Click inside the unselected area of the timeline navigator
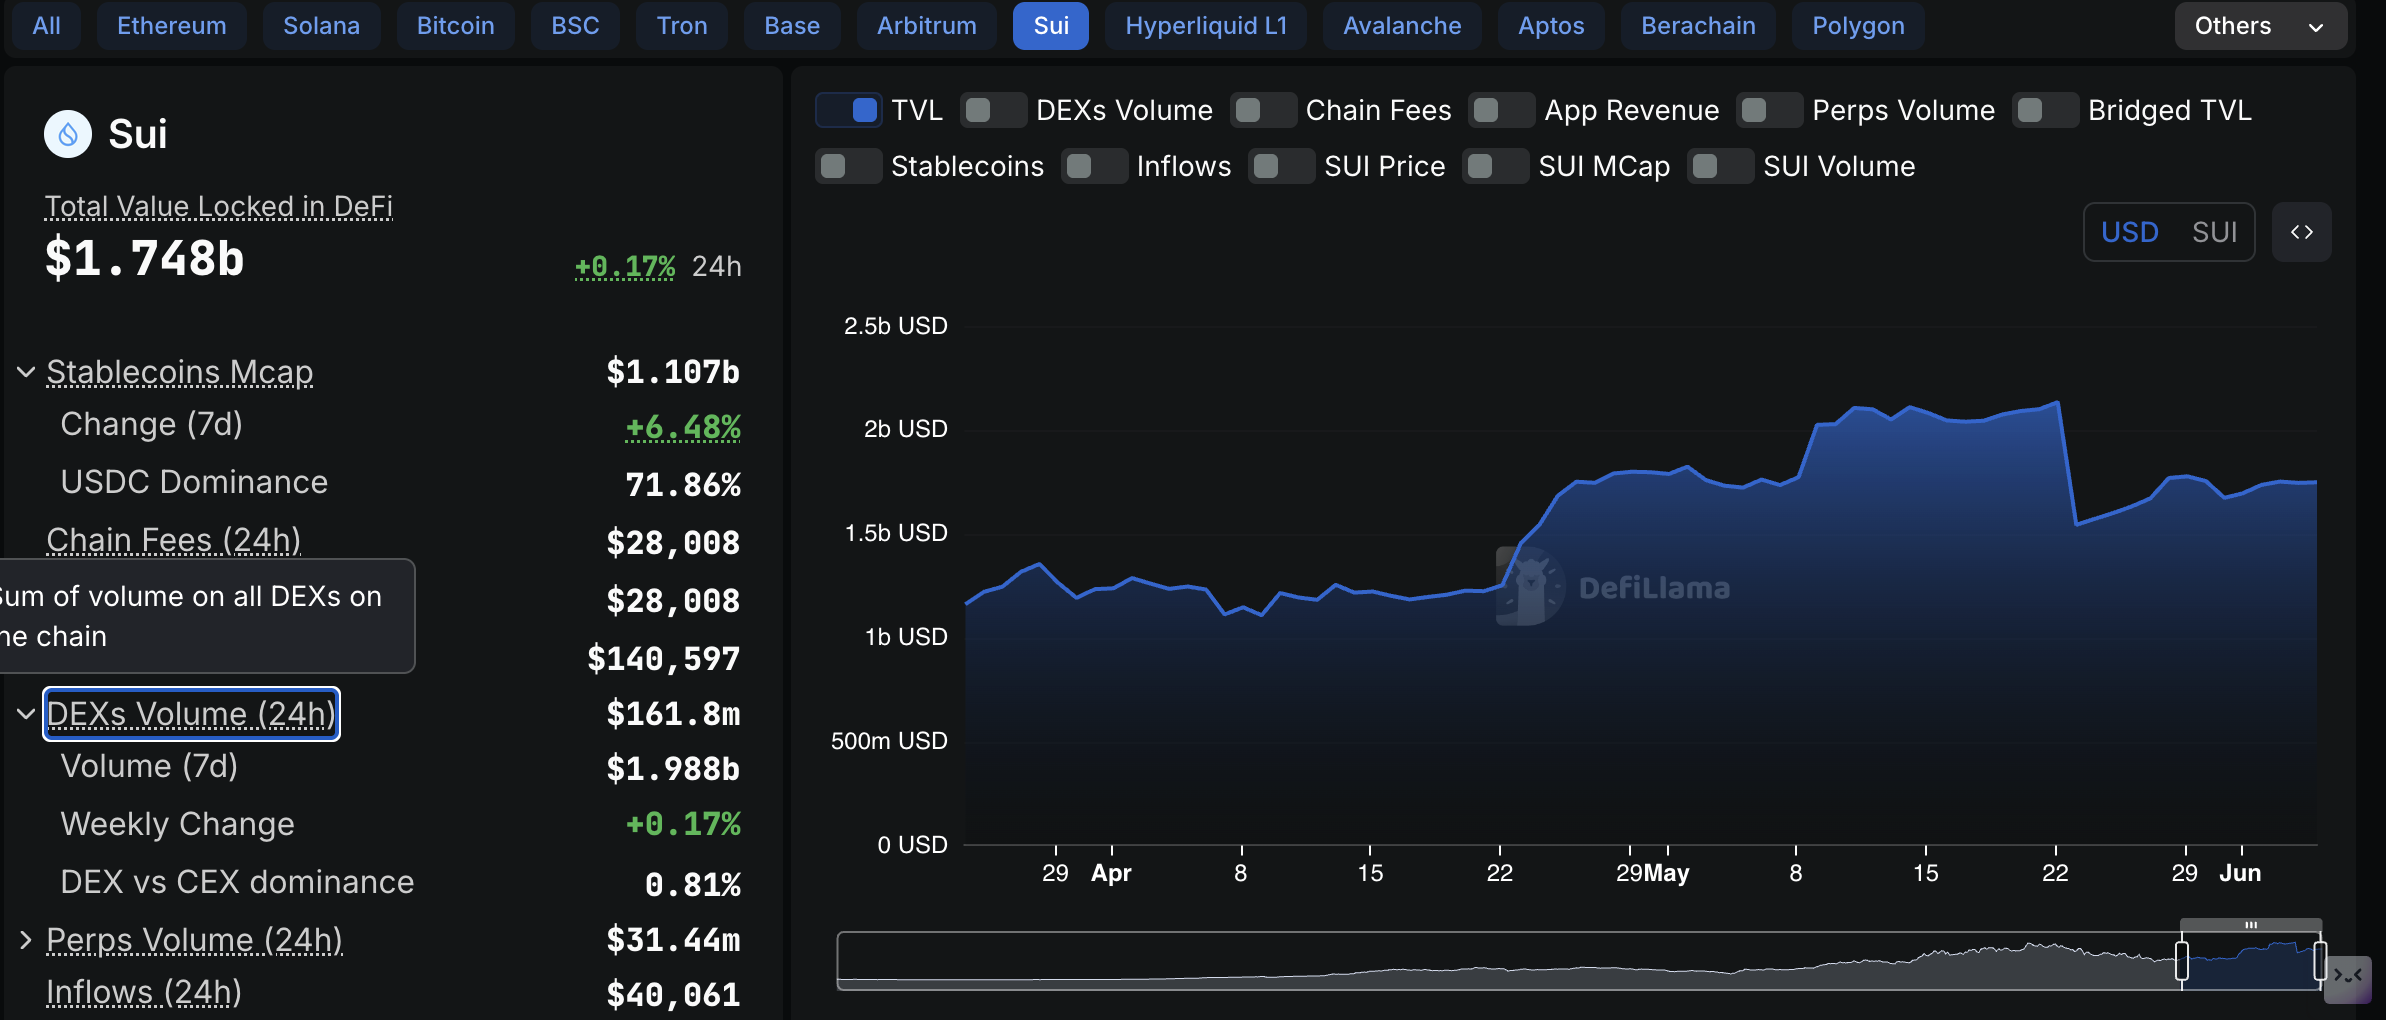2386x1020 pixels. click(x=1500, y=961)
